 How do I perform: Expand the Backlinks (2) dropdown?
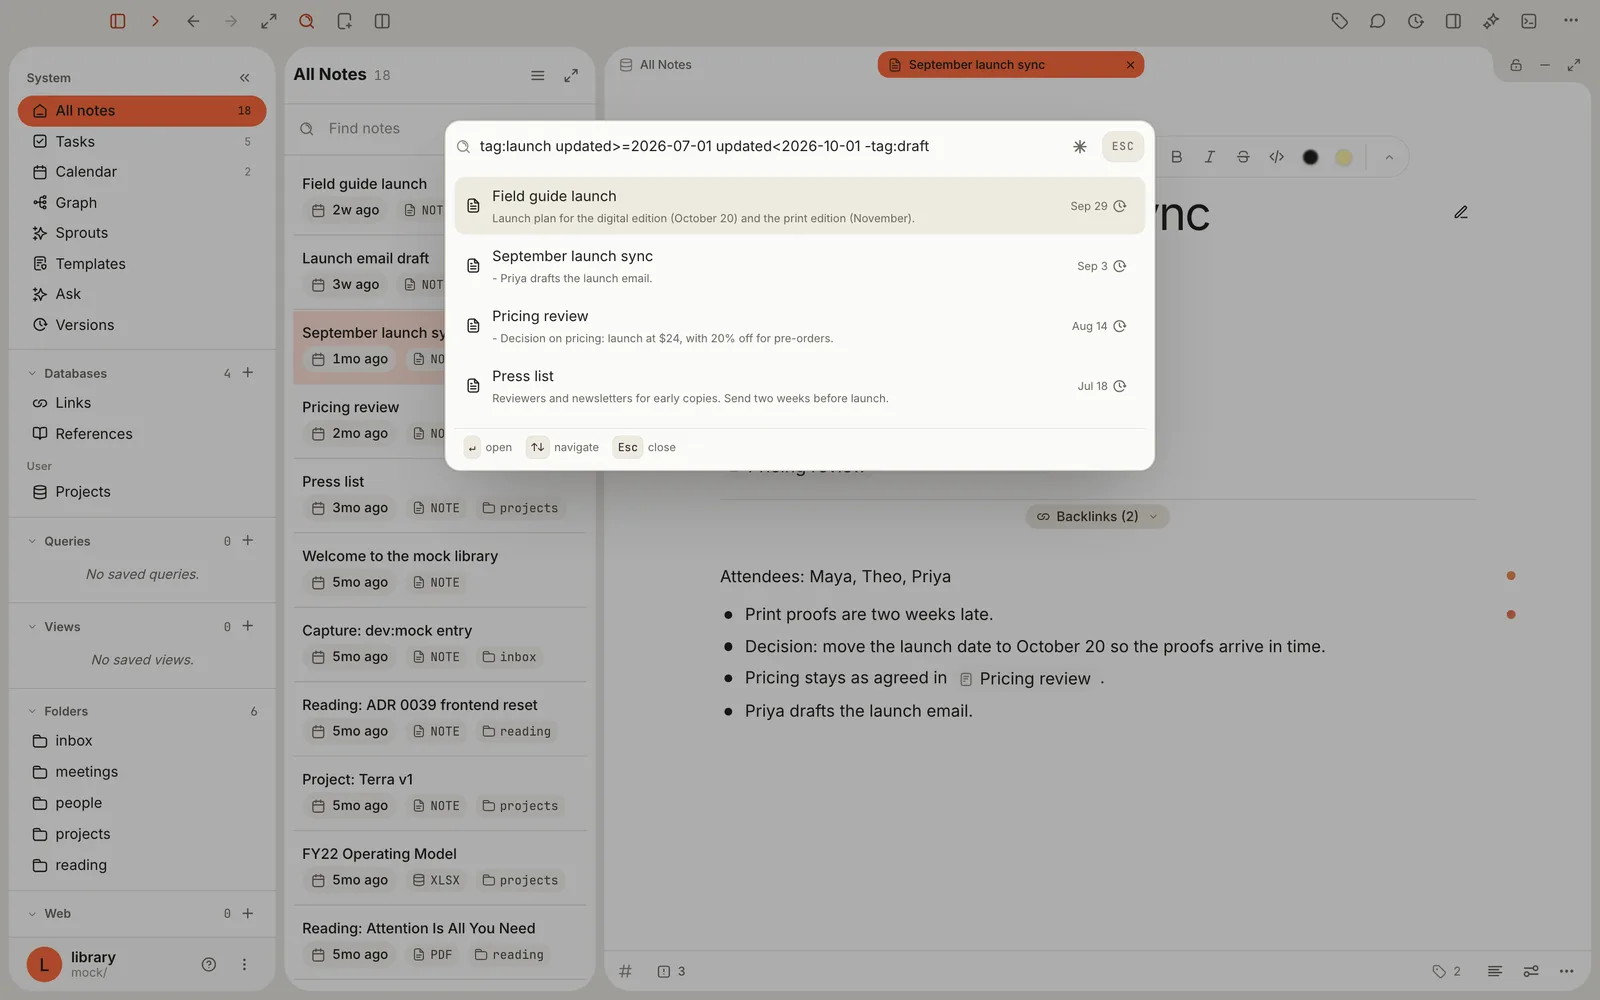pos(1097,516)
